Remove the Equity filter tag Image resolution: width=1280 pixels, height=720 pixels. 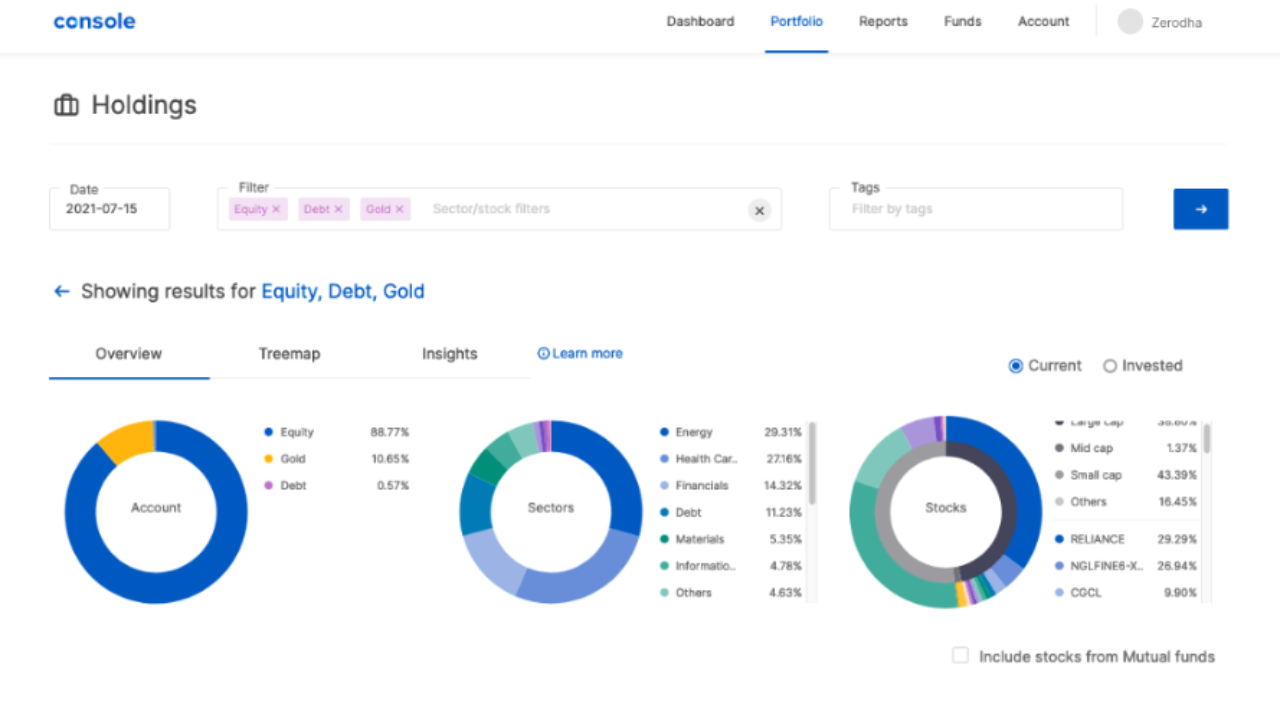point(276,209)
